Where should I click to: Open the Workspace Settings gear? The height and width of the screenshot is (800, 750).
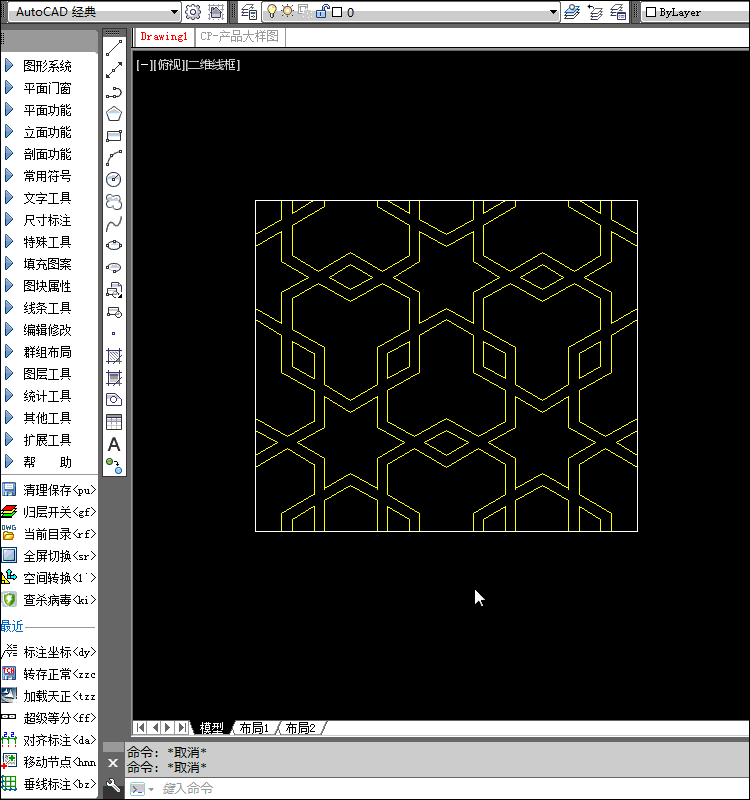(193, 12)
